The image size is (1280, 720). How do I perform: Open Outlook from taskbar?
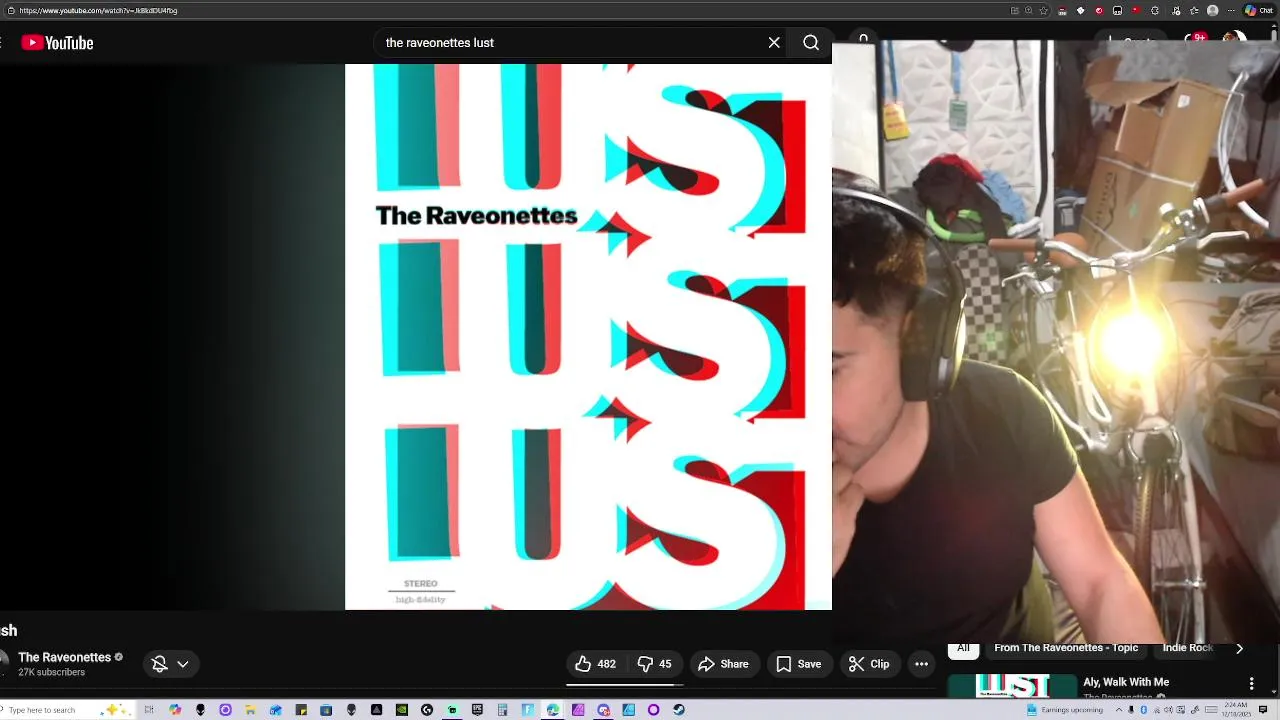[x=275, y=710]
